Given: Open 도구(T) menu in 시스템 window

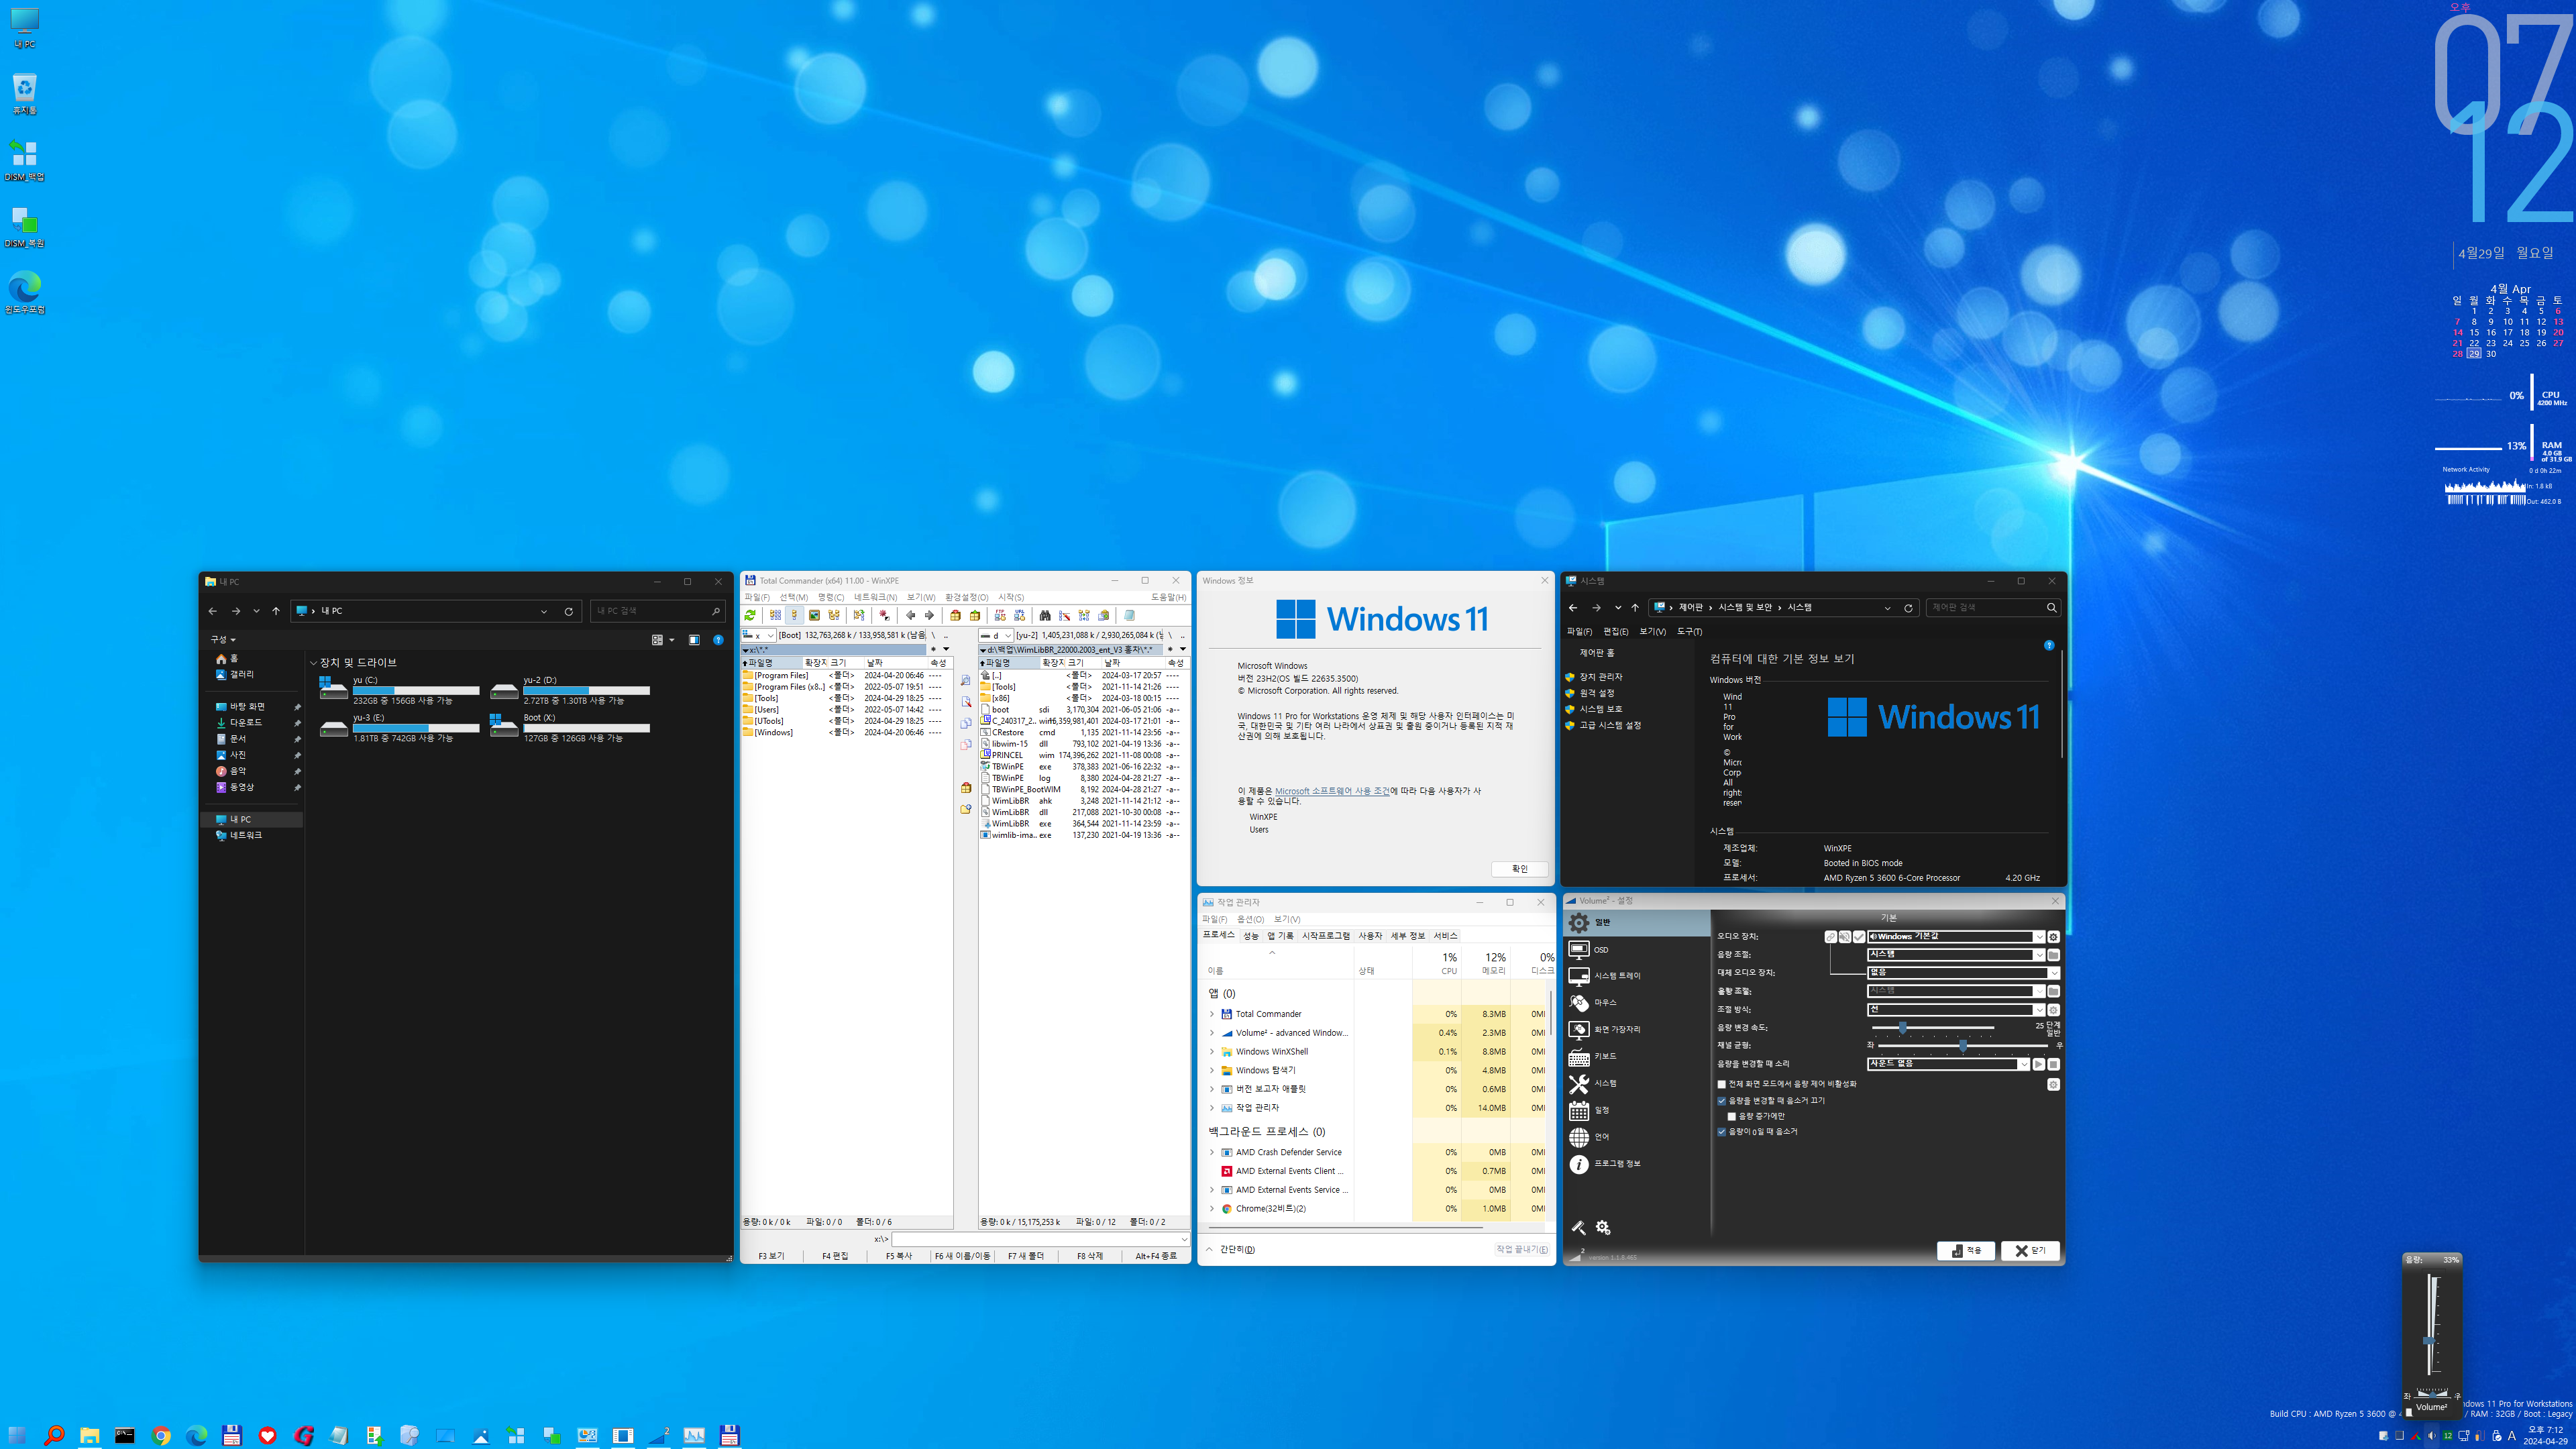Looking at the screenshot, I should click(x=1689, y=631).
